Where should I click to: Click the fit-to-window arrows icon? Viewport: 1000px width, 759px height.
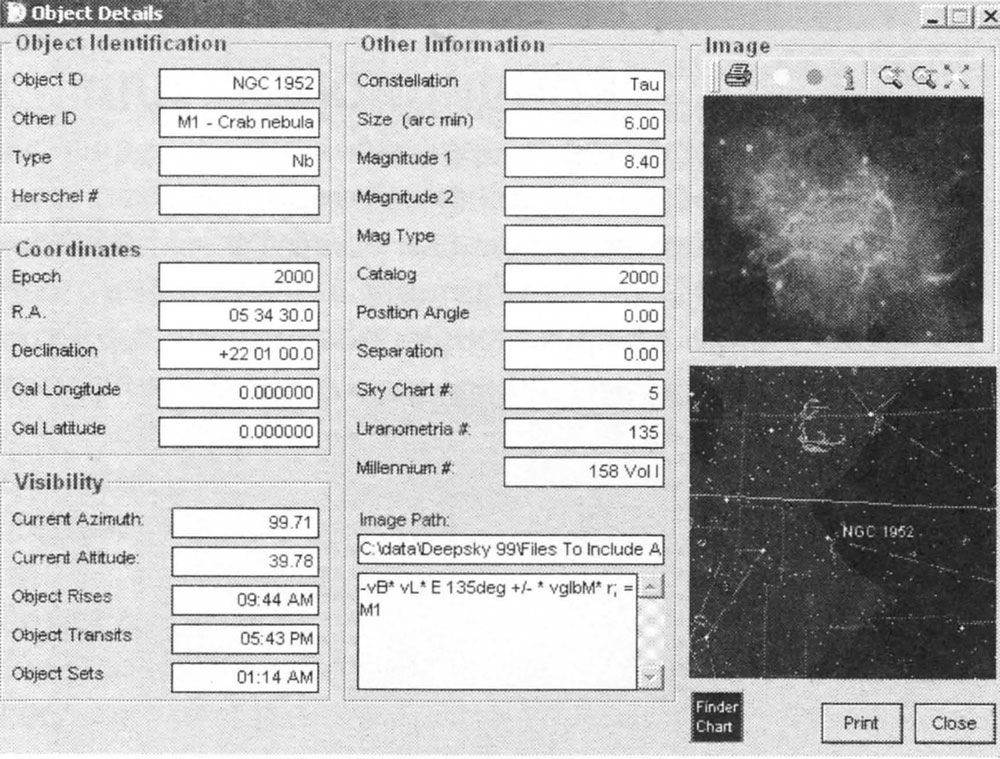click(x=957, y=77)
